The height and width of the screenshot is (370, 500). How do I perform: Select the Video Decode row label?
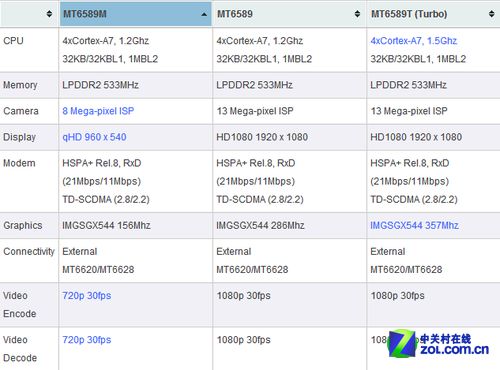[x=20, y=349]
